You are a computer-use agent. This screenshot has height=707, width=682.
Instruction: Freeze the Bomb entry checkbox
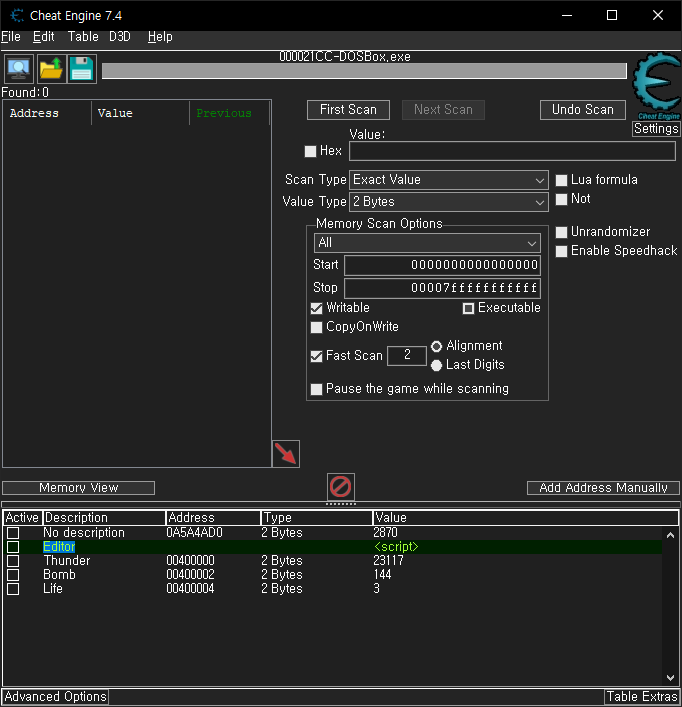[13, 575]
